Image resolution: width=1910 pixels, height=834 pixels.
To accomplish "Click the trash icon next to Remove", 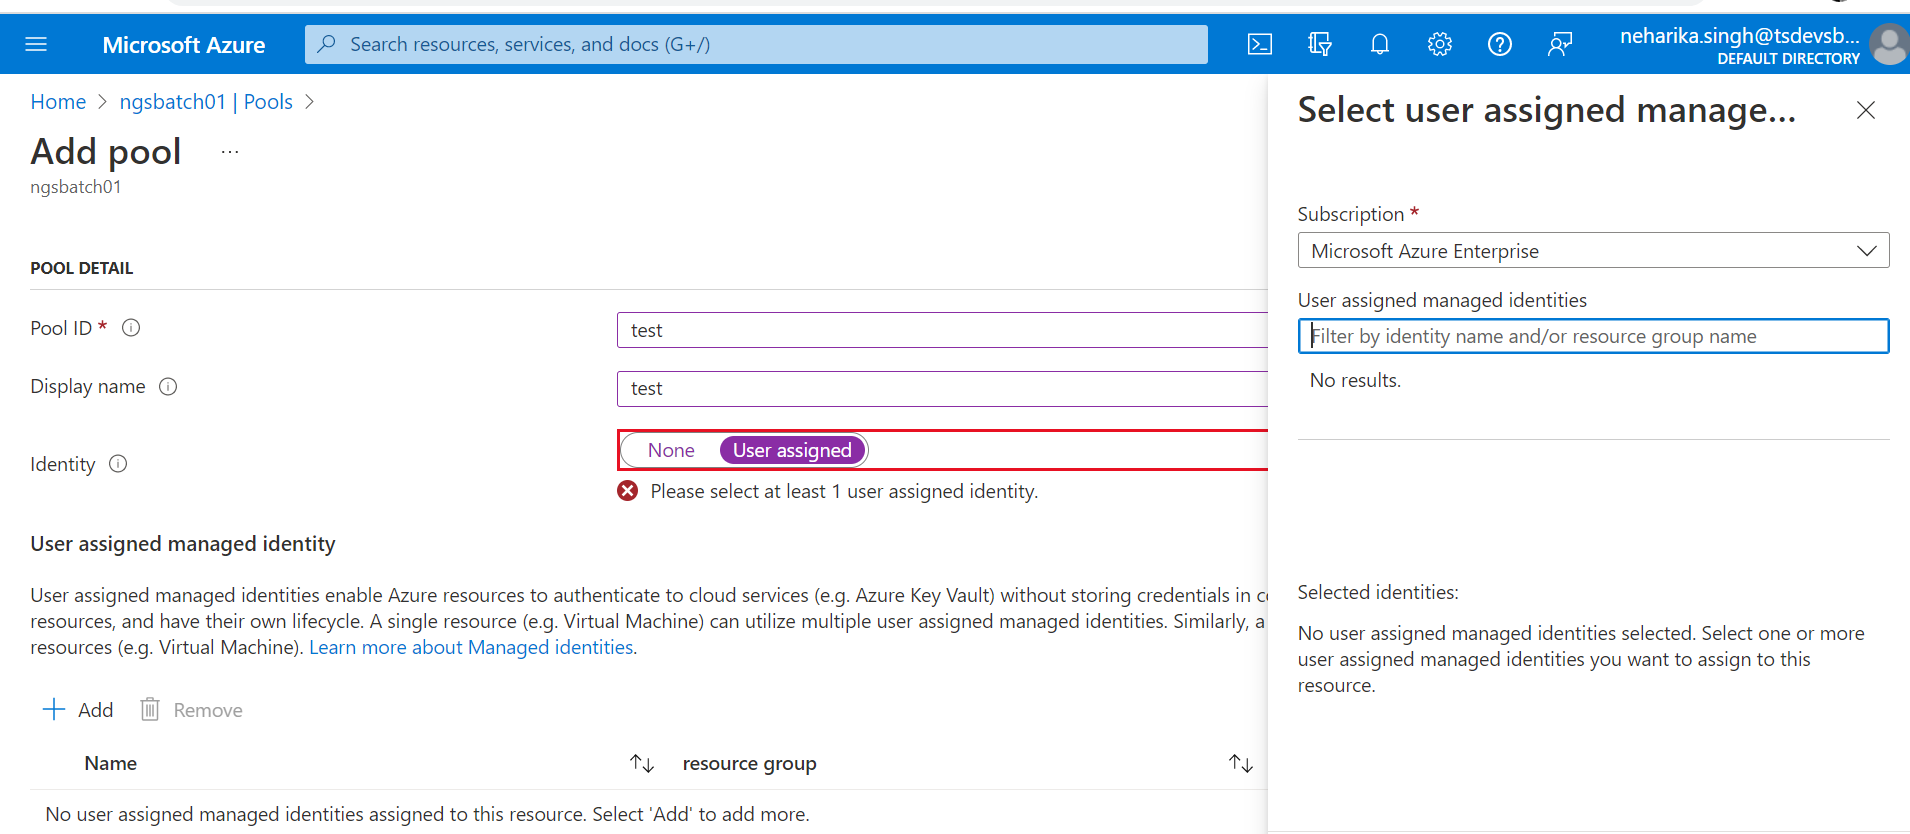I will tap(150, 710).
